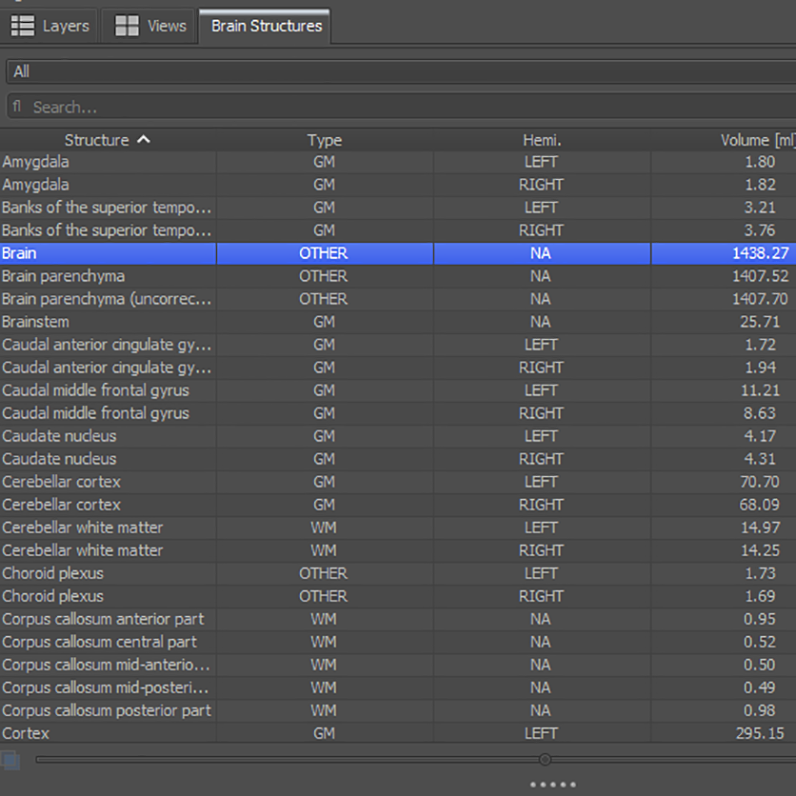The width and height of the screenshot is (796, 796).
Task: Click the overlay icon left of slider
Action: tap(10, 760)
